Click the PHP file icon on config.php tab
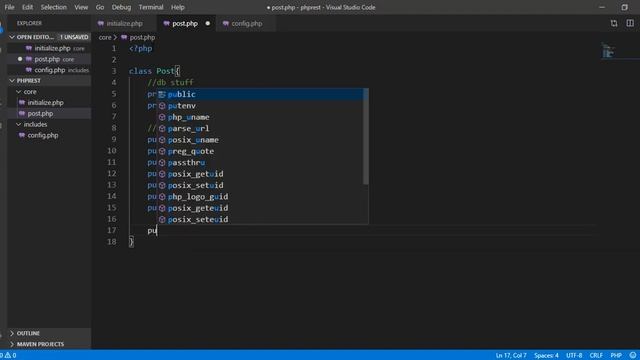This screenshot has height=360, width=640. pos(226,24)
